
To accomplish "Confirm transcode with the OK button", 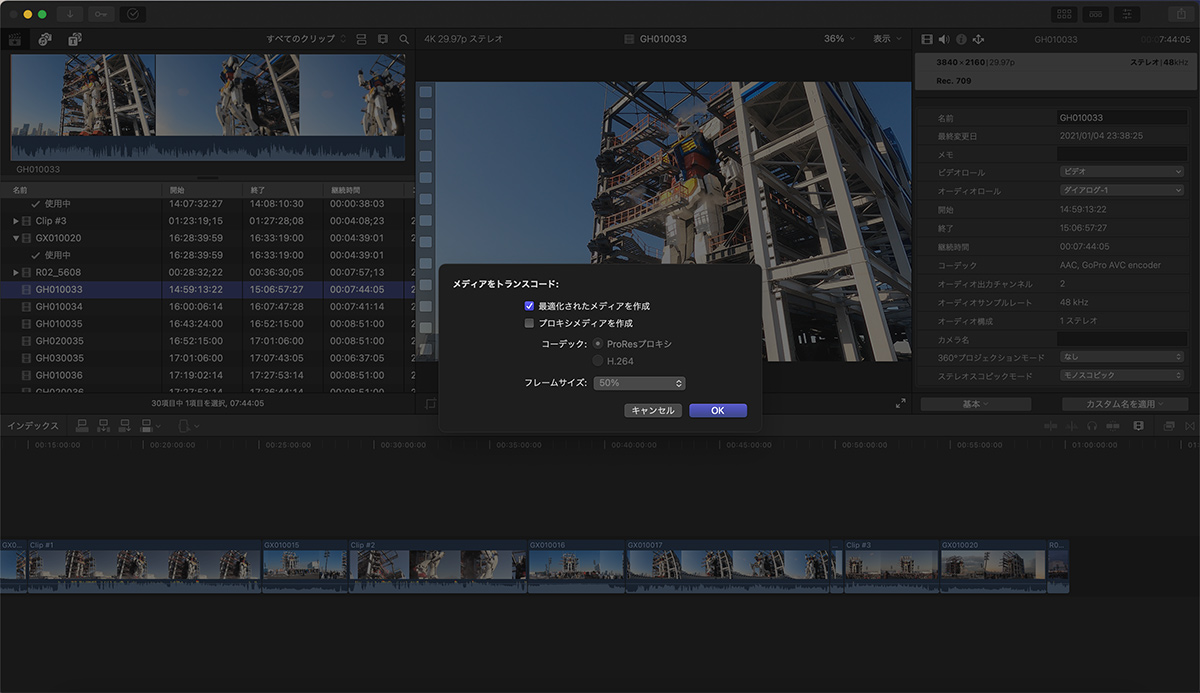I will 717,411.
